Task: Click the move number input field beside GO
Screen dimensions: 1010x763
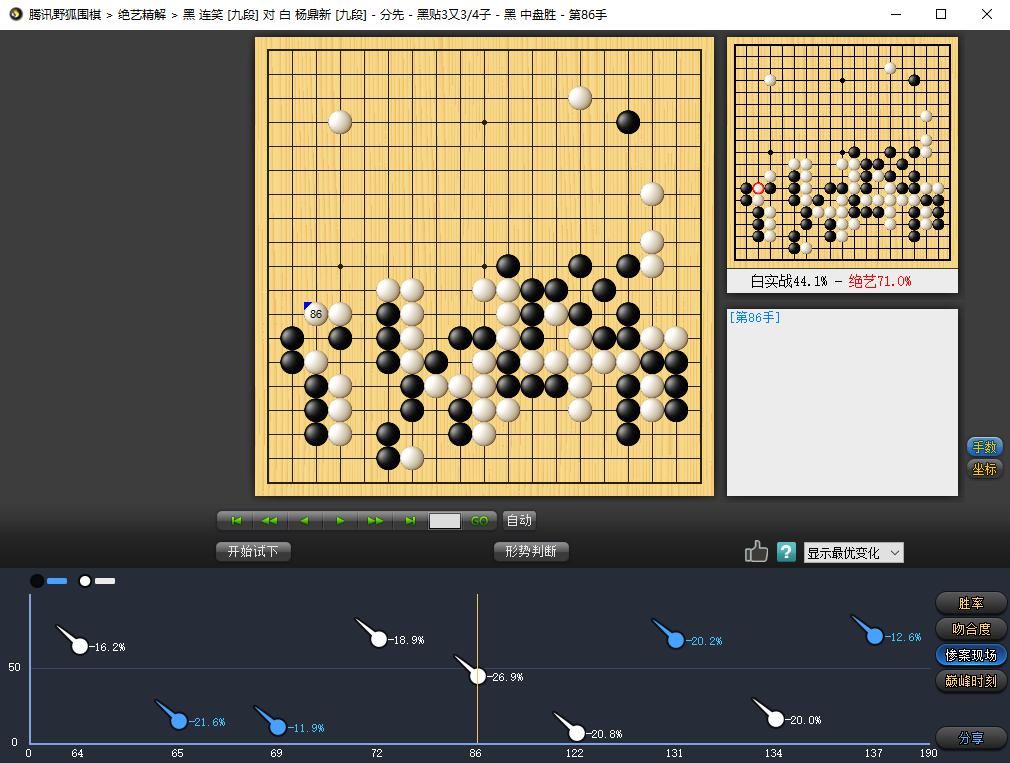Action: click(x=446, y=520)
